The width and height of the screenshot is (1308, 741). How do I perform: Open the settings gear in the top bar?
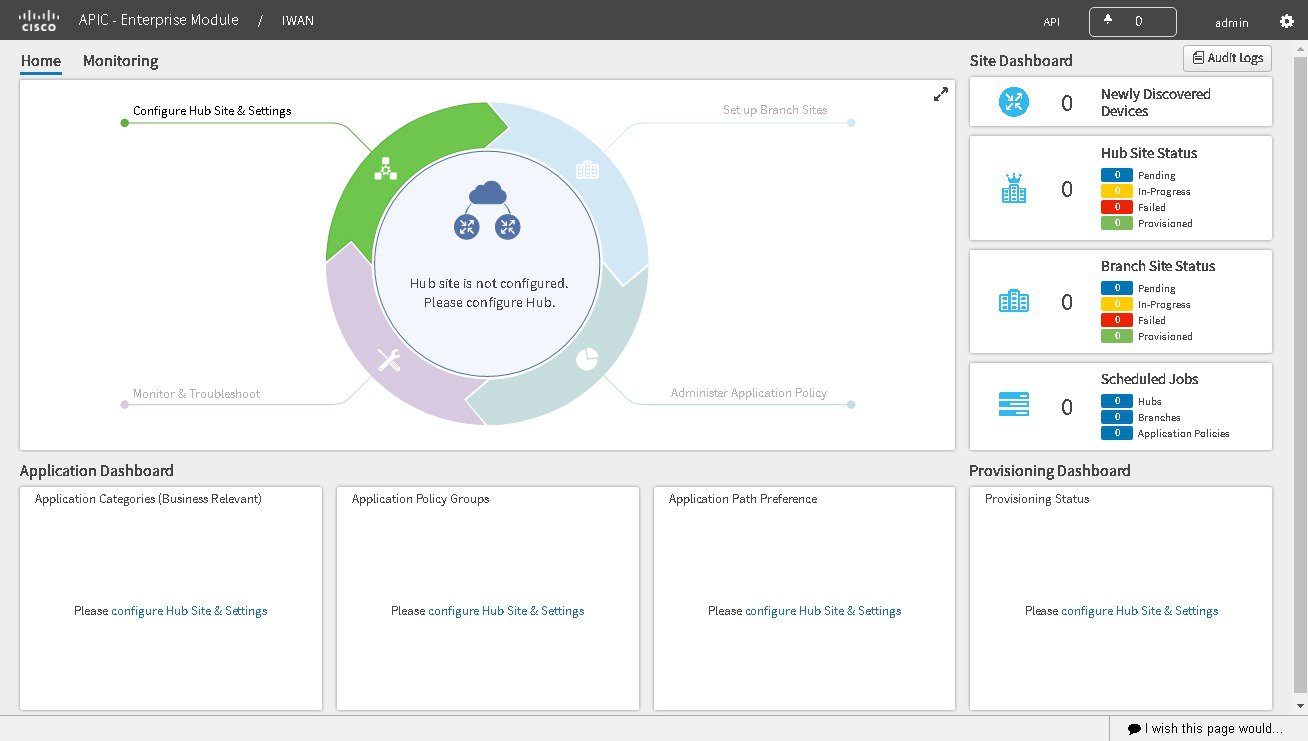(x=1286, y=20)
